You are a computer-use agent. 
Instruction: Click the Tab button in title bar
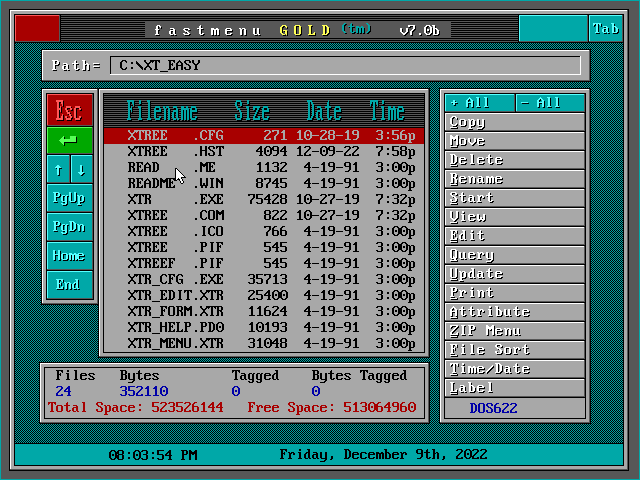pos(606,29)
